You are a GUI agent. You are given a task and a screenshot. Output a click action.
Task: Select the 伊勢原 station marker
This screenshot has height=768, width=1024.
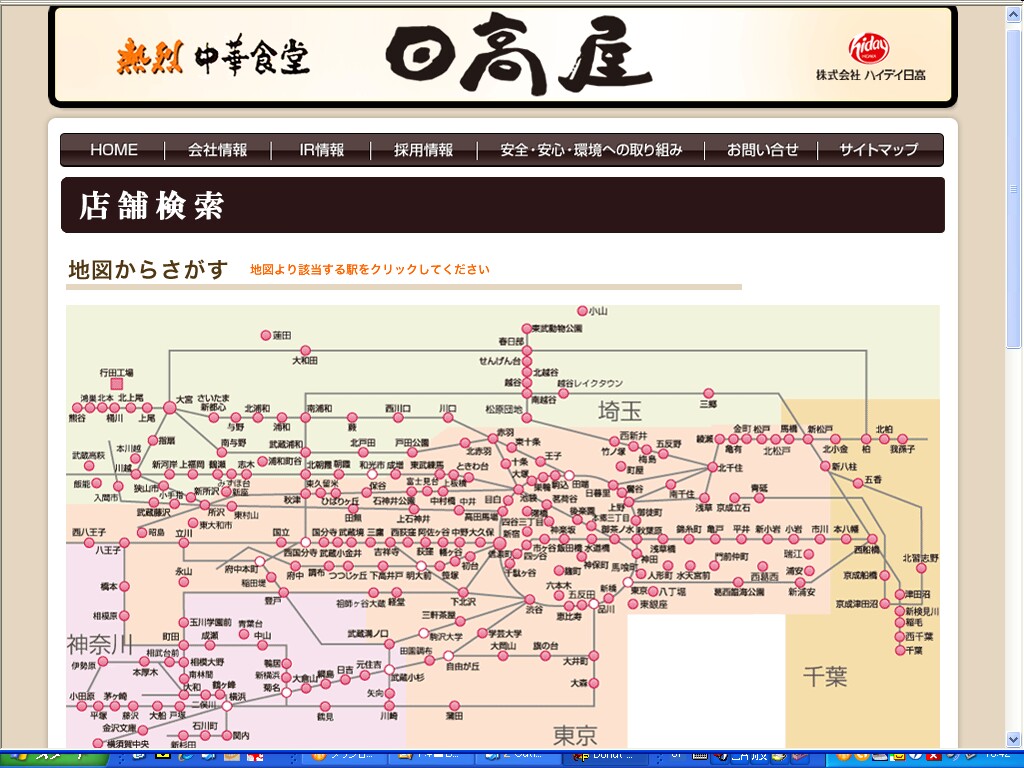pyautogui.click(x=103, y=661)
